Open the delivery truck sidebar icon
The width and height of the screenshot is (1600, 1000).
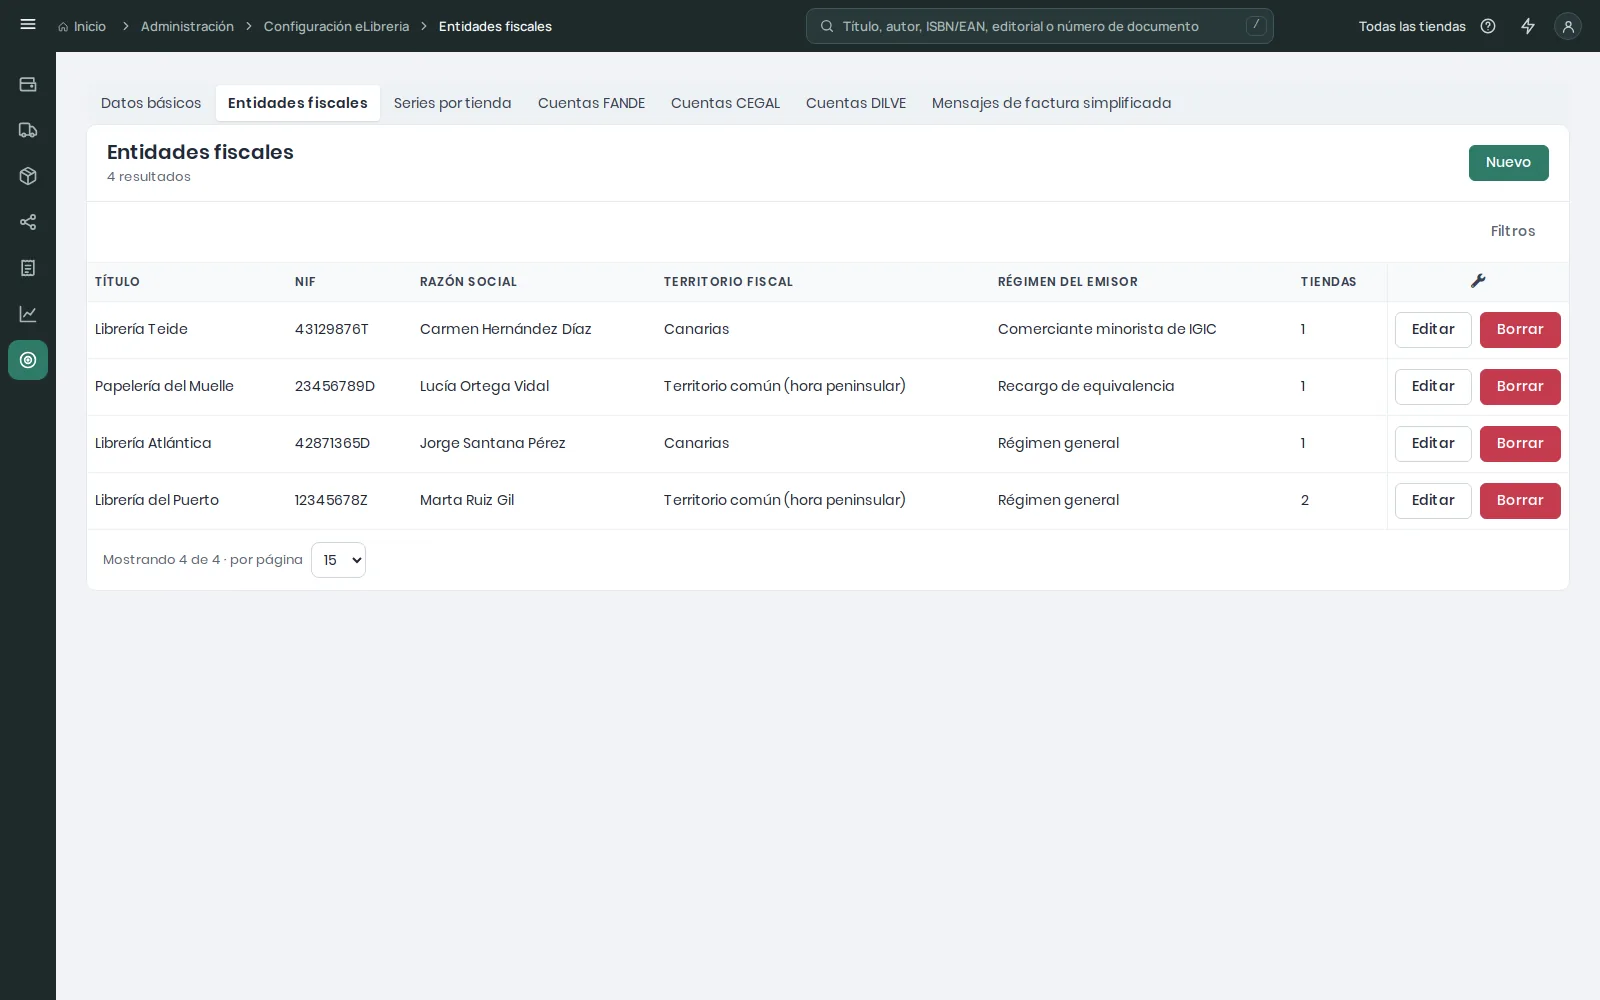point(28,130)
